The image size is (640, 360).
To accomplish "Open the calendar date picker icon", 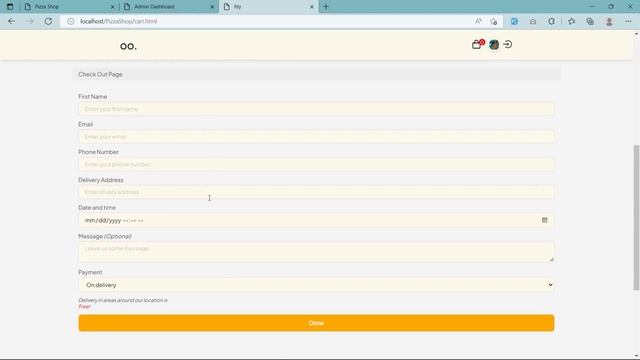I will [x=544, y=220].
